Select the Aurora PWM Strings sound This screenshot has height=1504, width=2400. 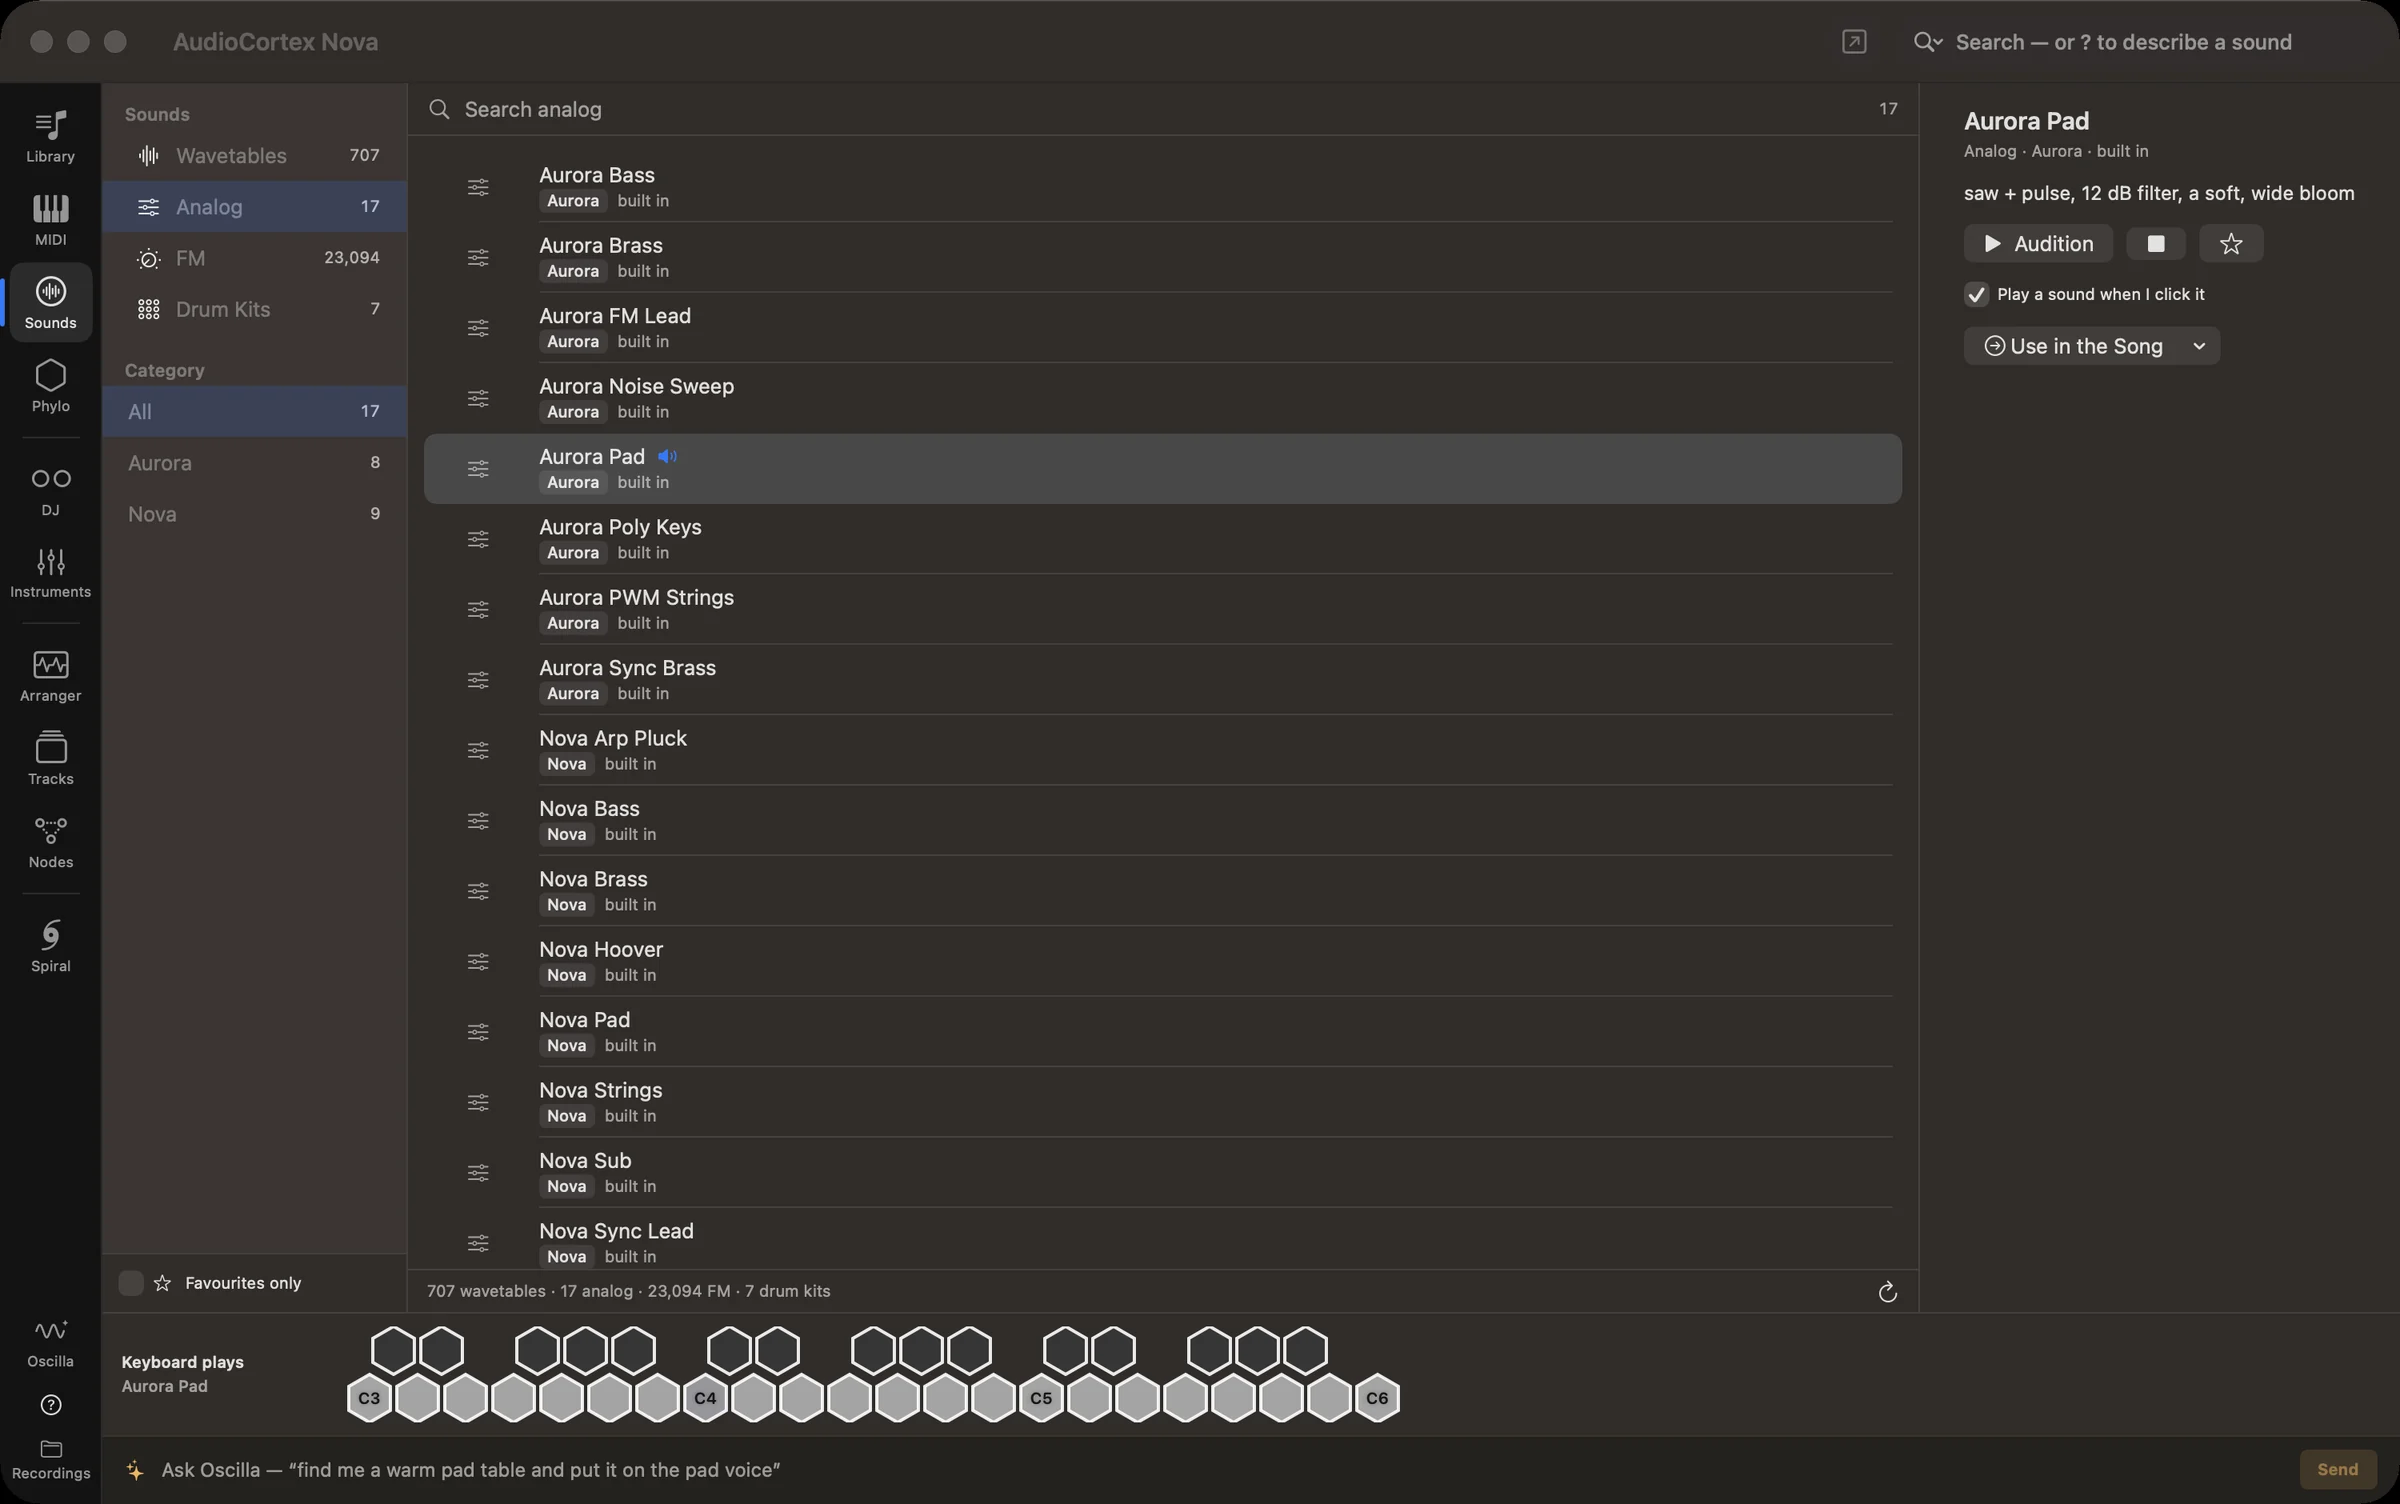(x=1162, y=609)
